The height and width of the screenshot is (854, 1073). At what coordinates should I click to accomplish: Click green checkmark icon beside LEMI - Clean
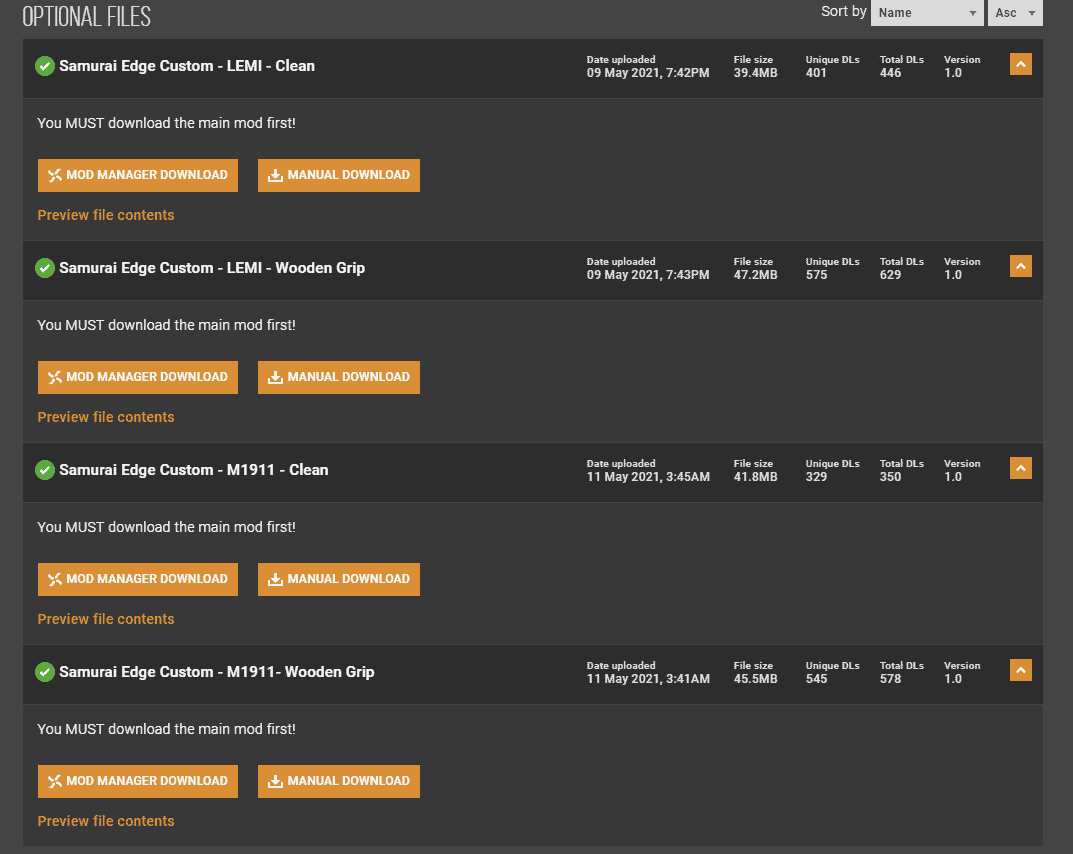tap(45, 66)
